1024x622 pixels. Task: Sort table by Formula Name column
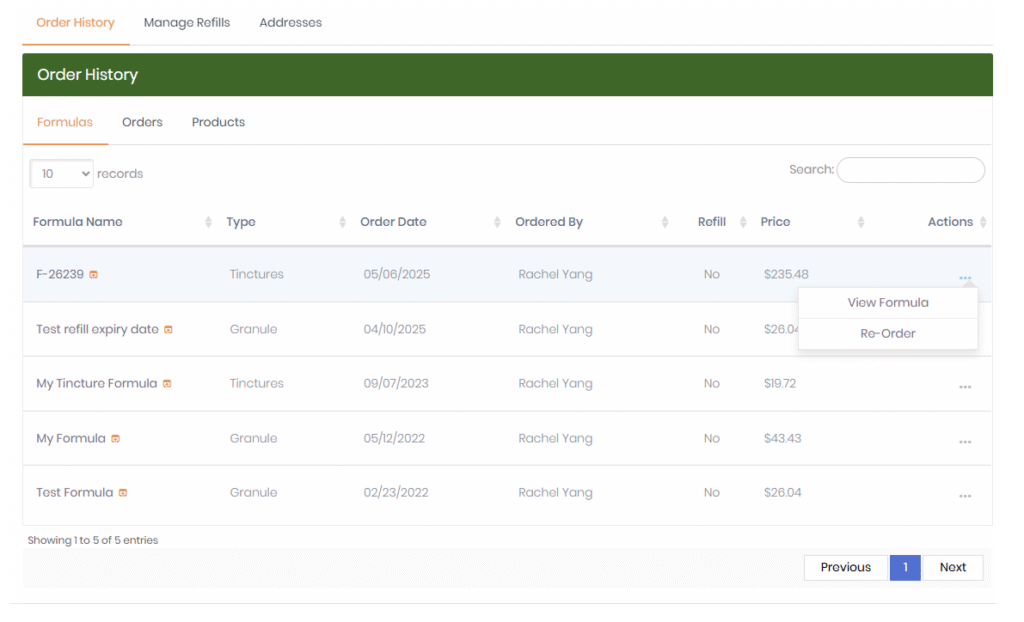coord(78,222)
